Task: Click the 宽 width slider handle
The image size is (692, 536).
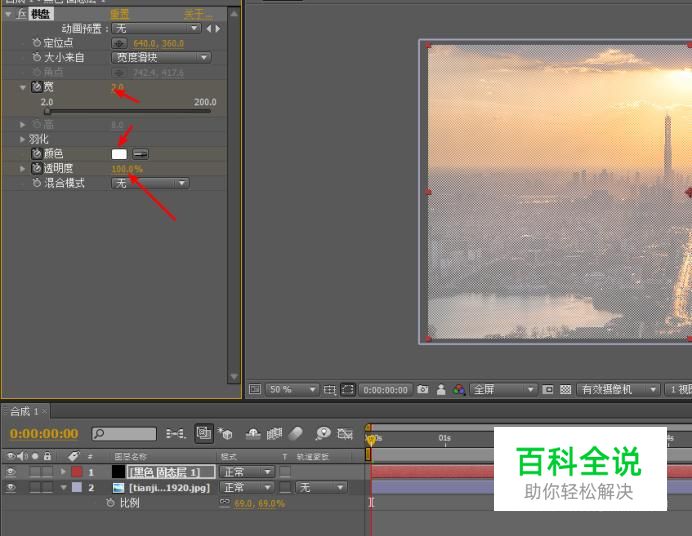Action: coord(47,111)
